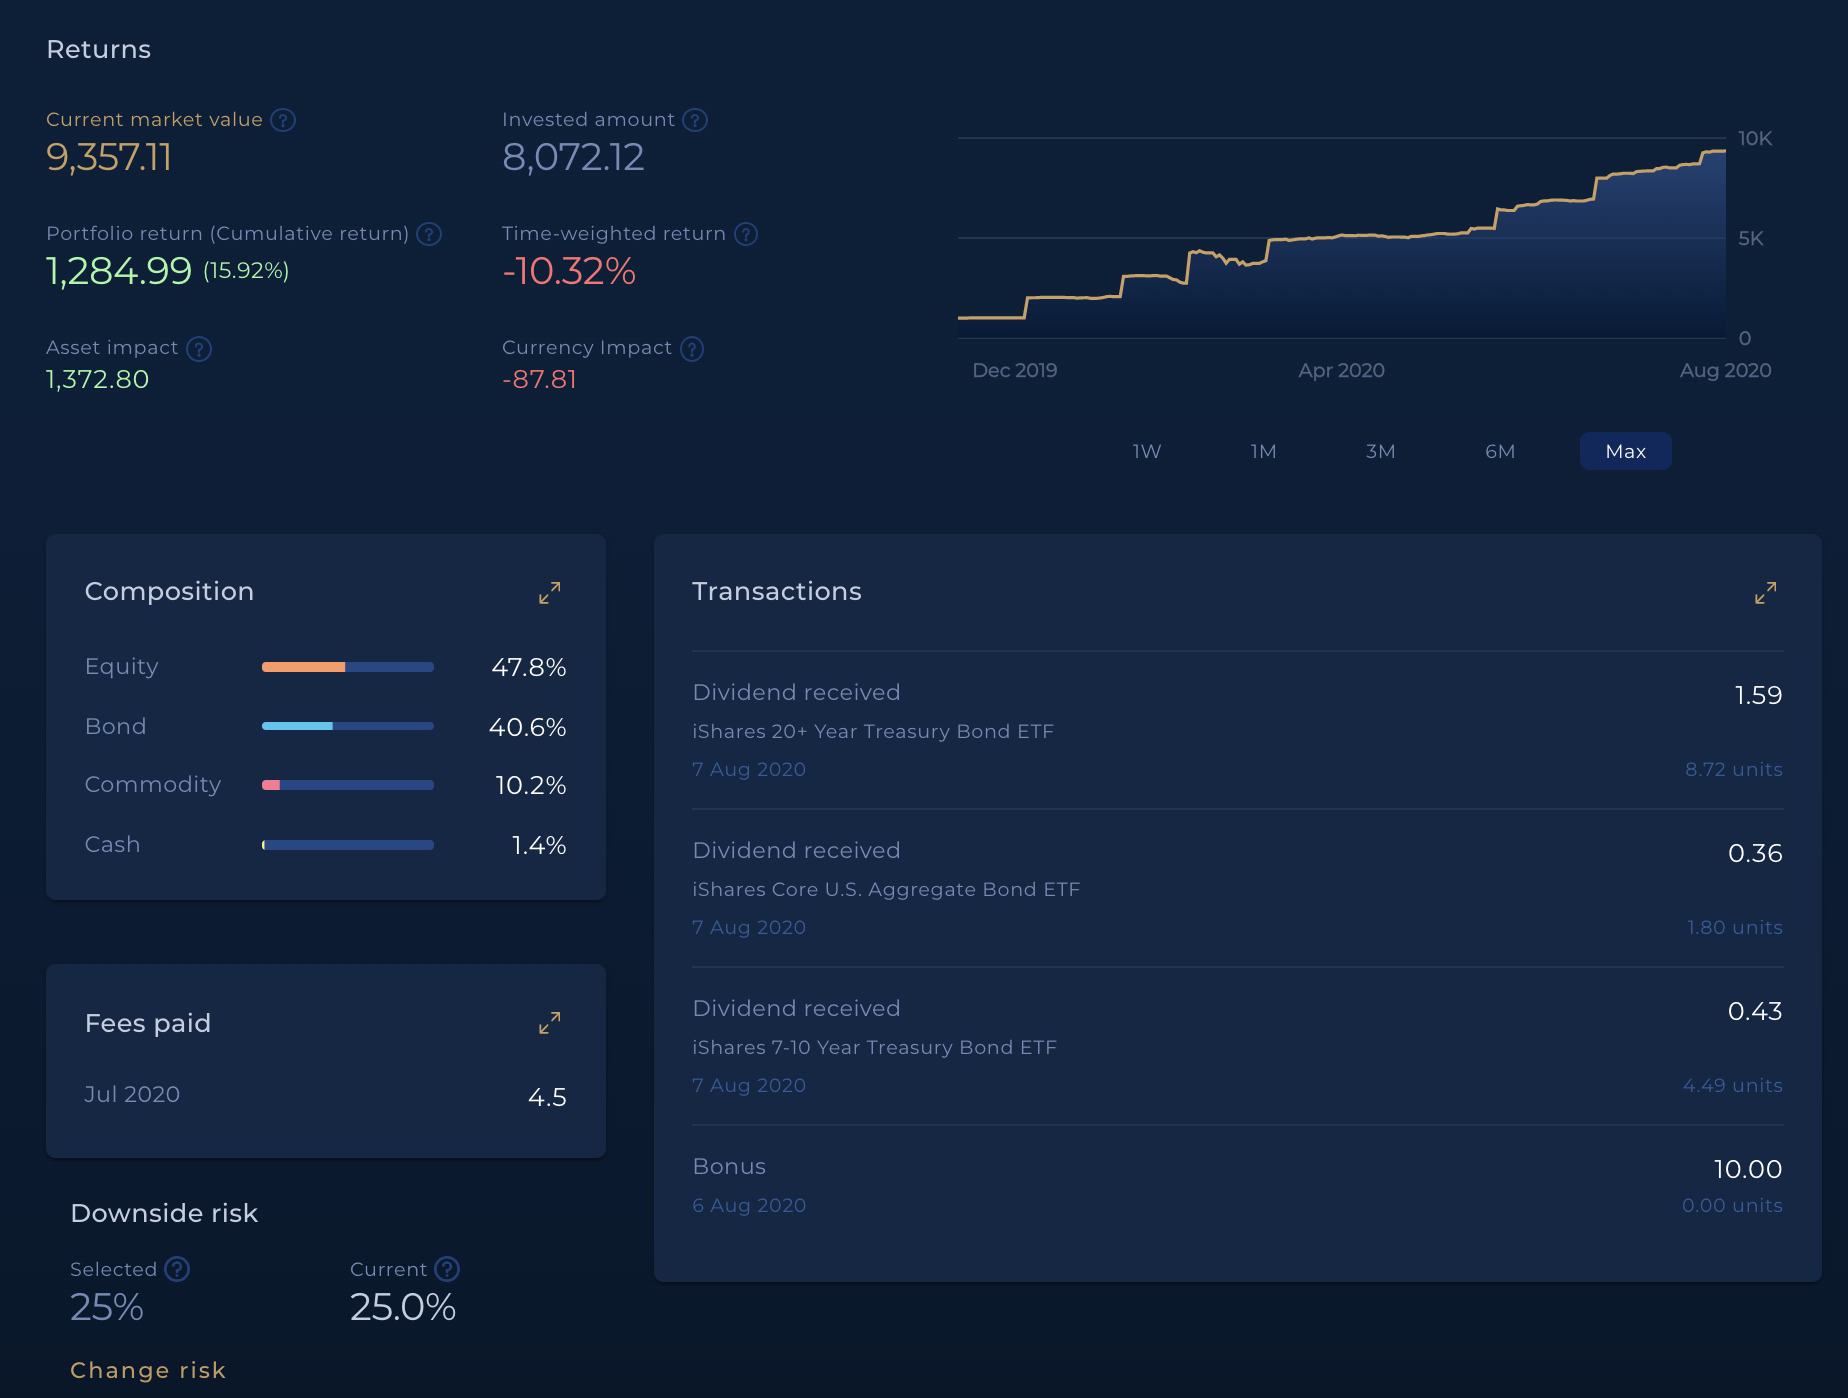The height and width of the screenshot is (1398, 1848).
Task: Switch chart to 3M range
Action: 1380,451
